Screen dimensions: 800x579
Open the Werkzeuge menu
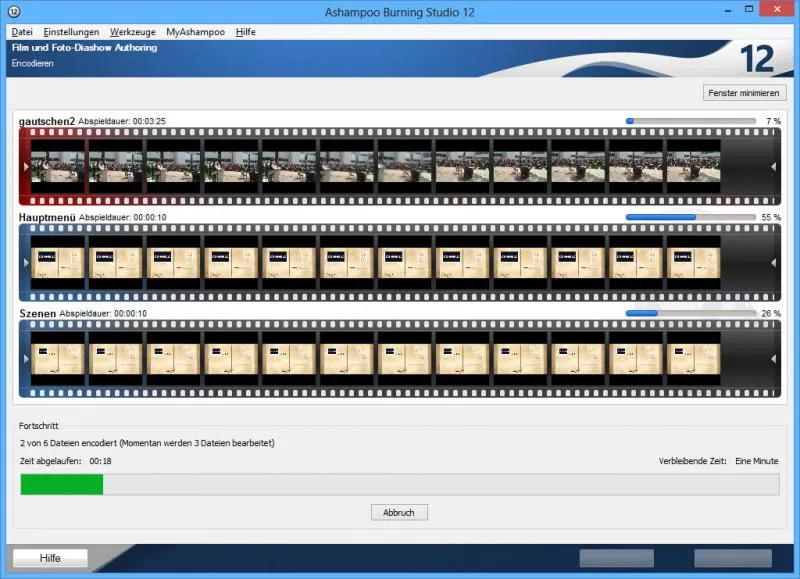click(133, 32)
